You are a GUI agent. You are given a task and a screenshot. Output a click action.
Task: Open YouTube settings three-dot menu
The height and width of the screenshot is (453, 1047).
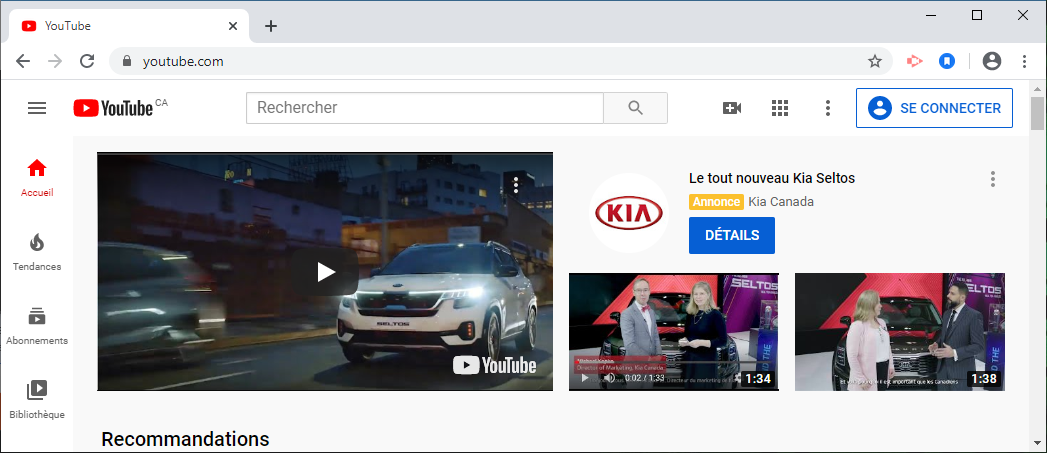[828, 108]
